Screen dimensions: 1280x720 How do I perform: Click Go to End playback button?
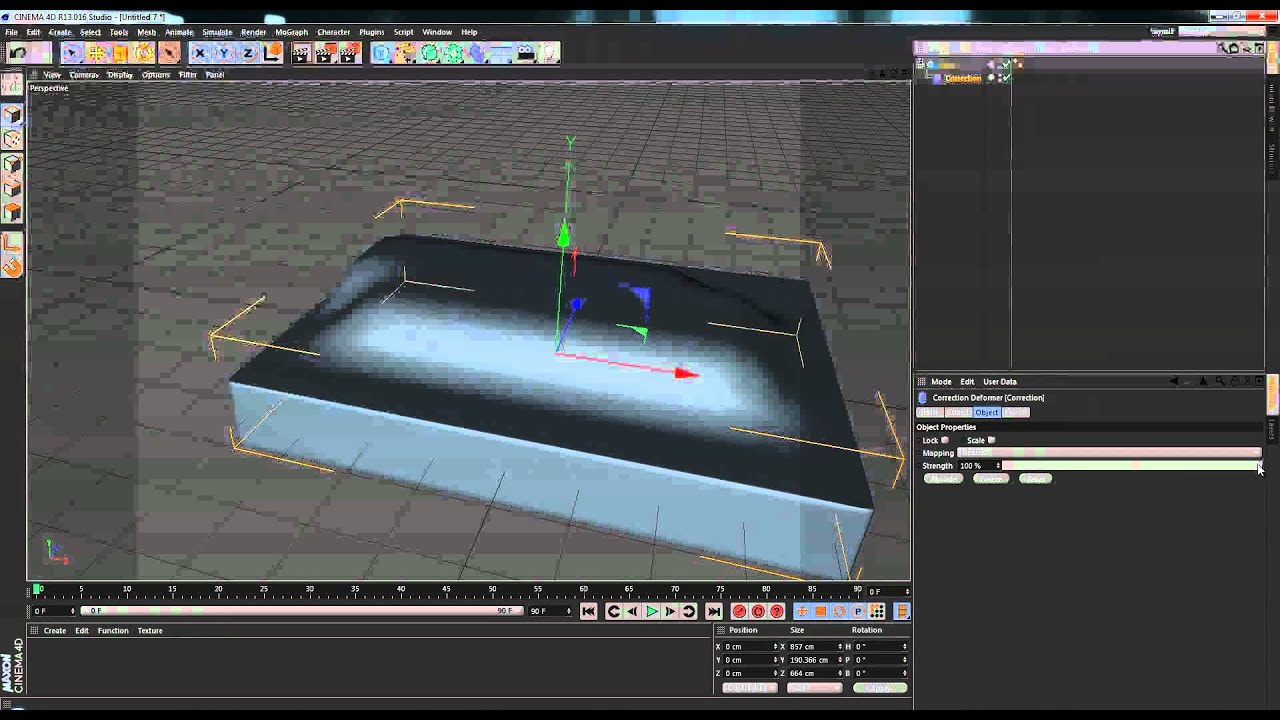click(x=713, y=611)
